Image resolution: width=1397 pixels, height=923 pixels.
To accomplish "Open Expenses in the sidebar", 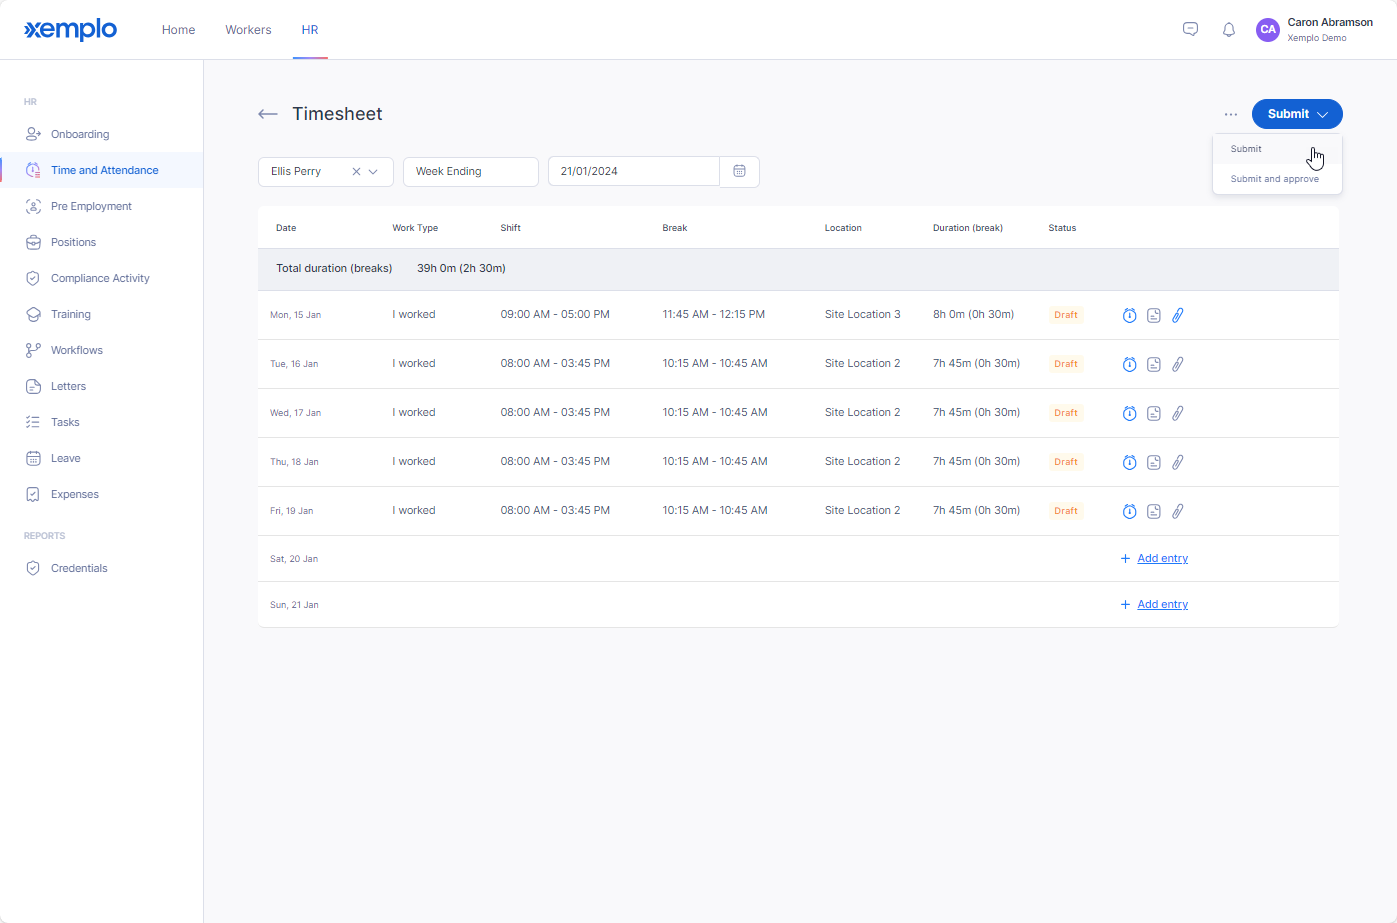I will (74, 494).
